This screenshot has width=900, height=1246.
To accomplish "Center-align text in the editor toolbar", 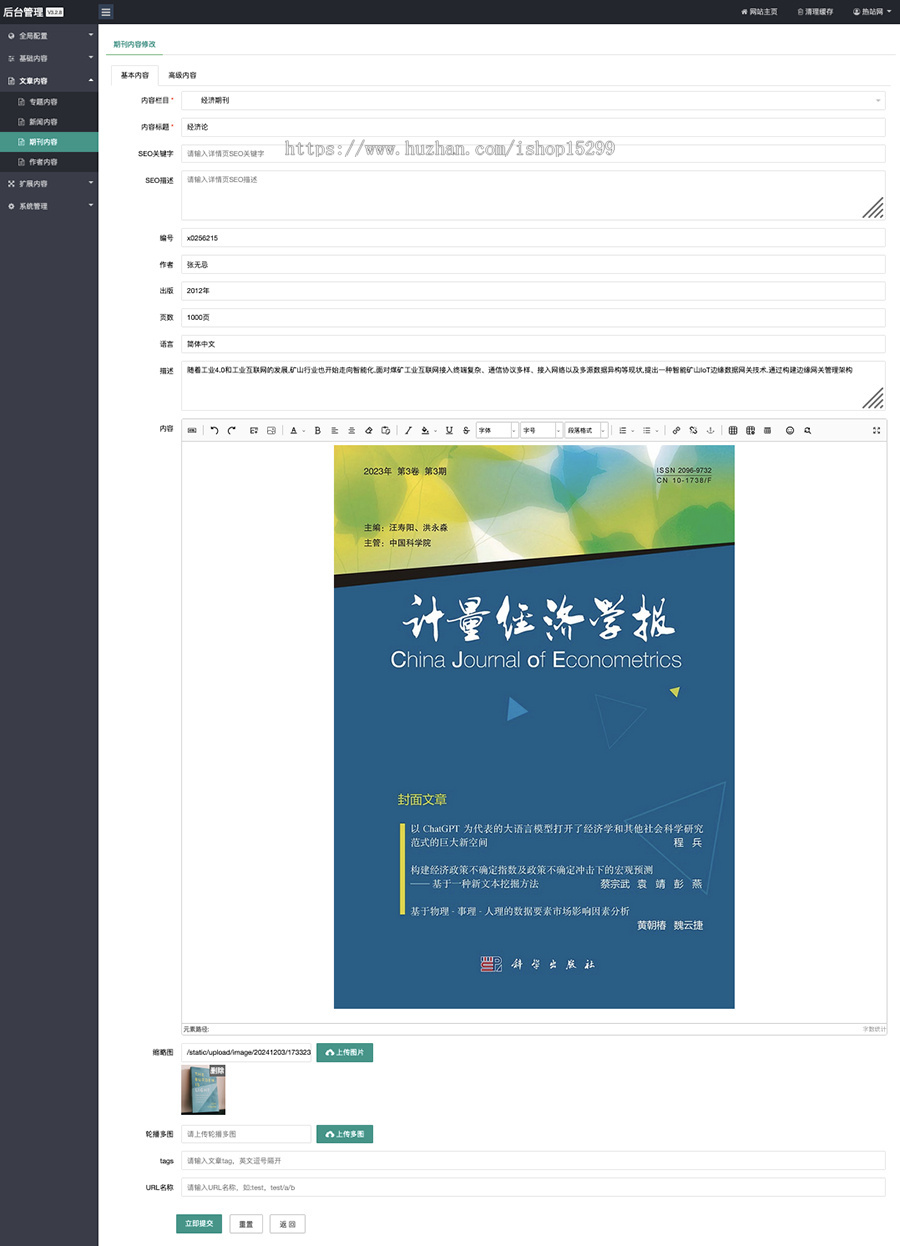I will pos(352,430).
